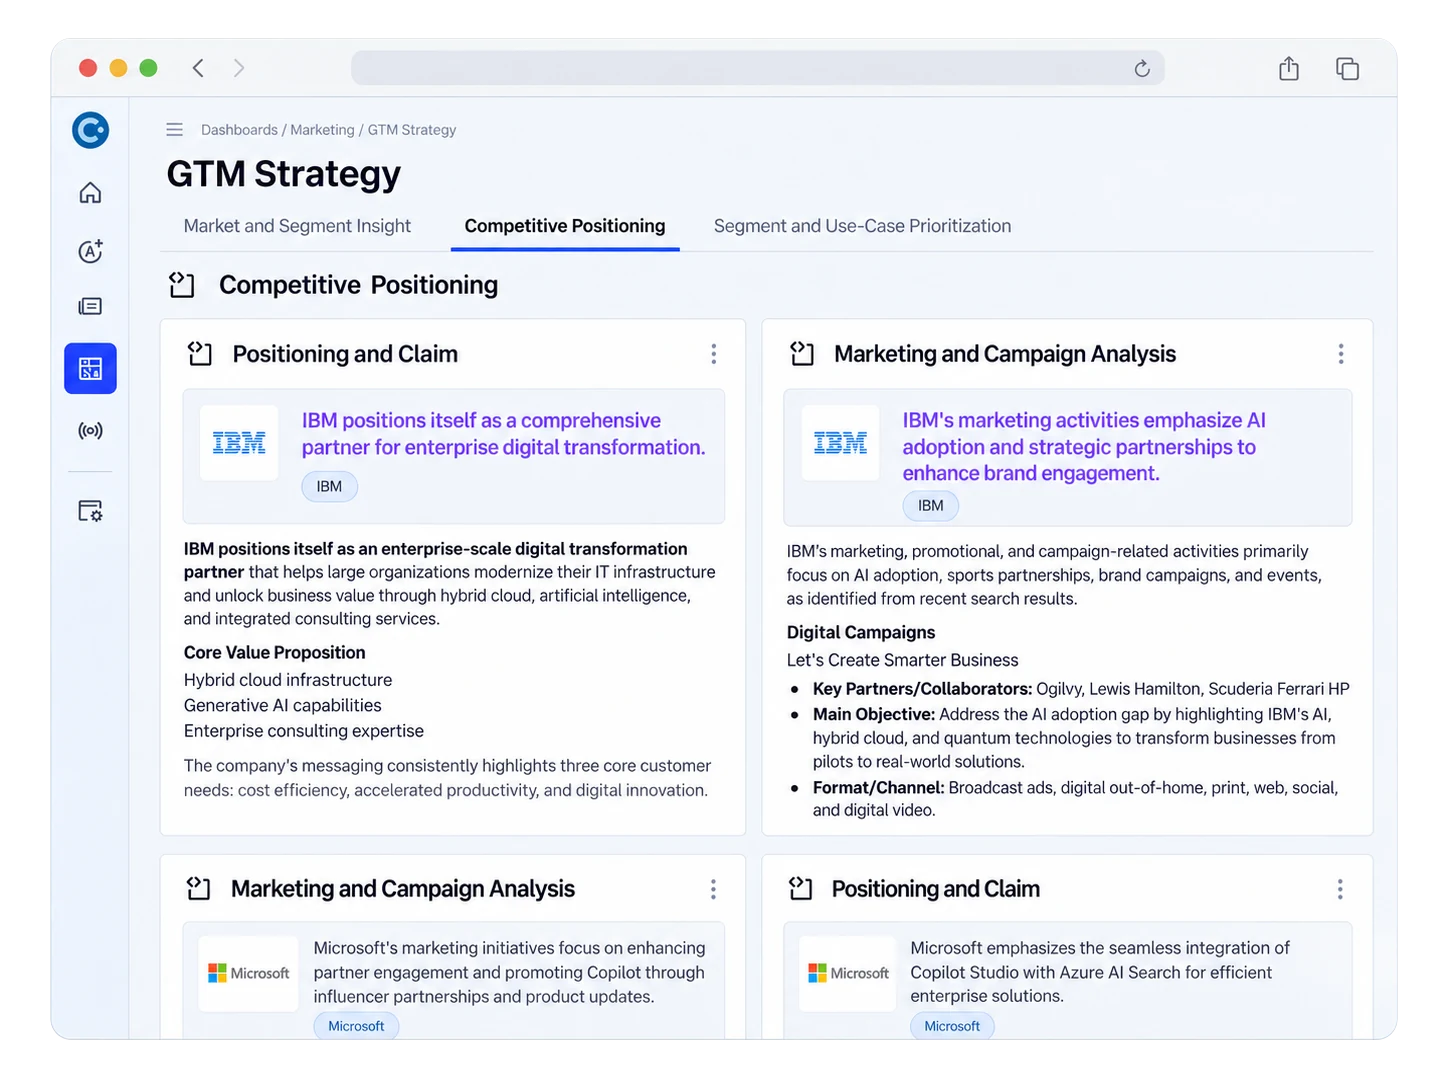
Task: Click the IBM tag in Positioning and Claim card
Action: tap(329, 487)
